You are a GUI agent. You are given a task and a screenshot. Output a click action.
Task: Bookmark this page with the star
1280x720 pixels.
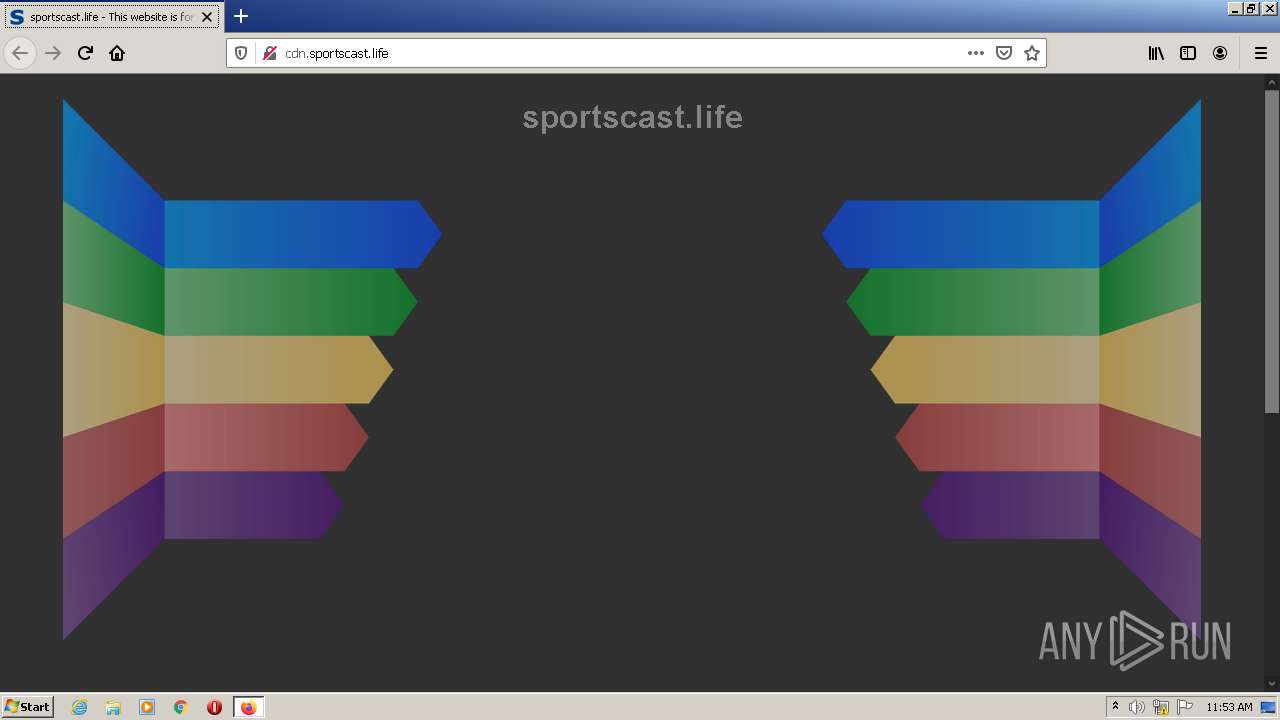point(1032,53)
